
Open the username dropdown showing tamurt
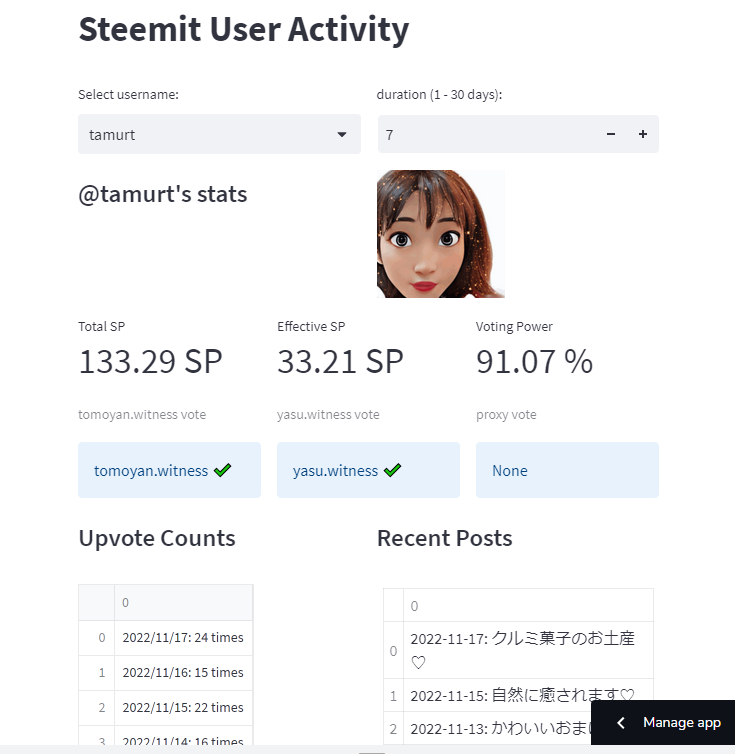coord(219,134)
